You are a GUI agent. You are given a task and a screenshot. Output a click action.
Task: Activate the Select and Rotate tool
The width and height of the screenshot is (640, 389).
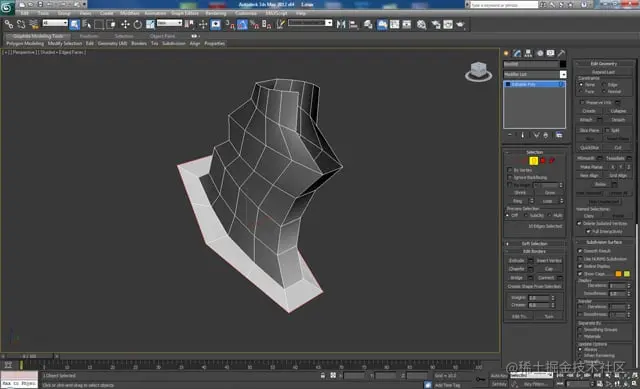138,24
